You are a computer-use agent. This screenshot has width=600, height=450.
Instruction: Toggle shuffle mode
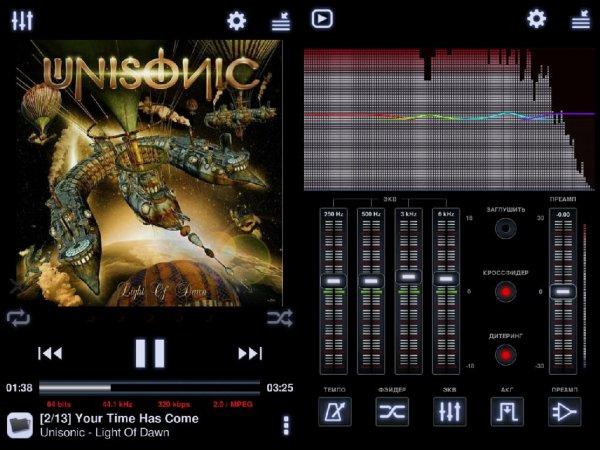pos(280,318)
